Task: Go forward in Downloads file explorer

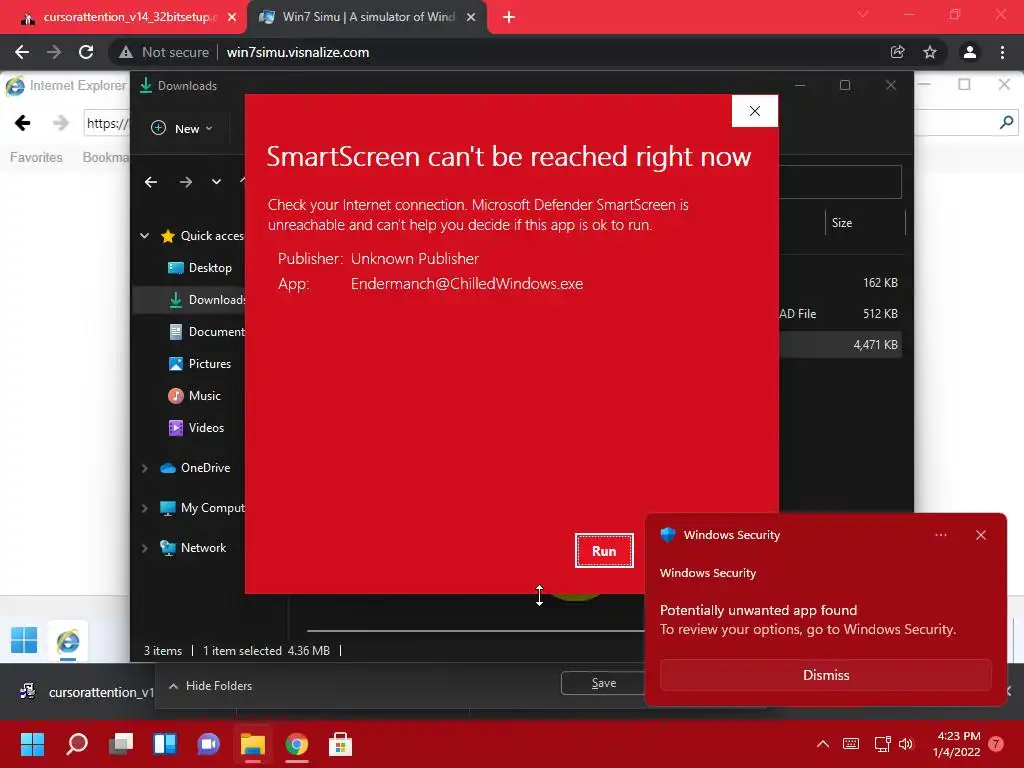Action: [x=185, y=182]
